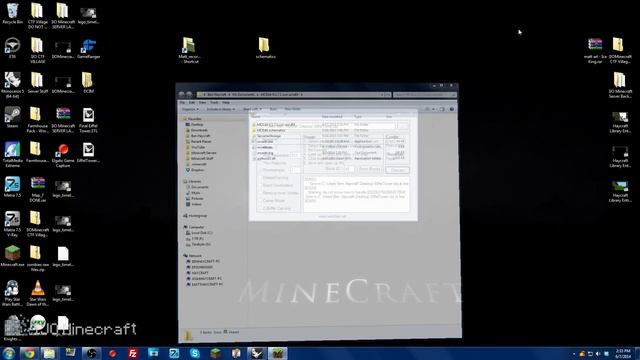The height and width of the screenshot is (360, 640).
Task: Open the Play Star Wars Battlefront shortcut
Action: click(12, 293)
